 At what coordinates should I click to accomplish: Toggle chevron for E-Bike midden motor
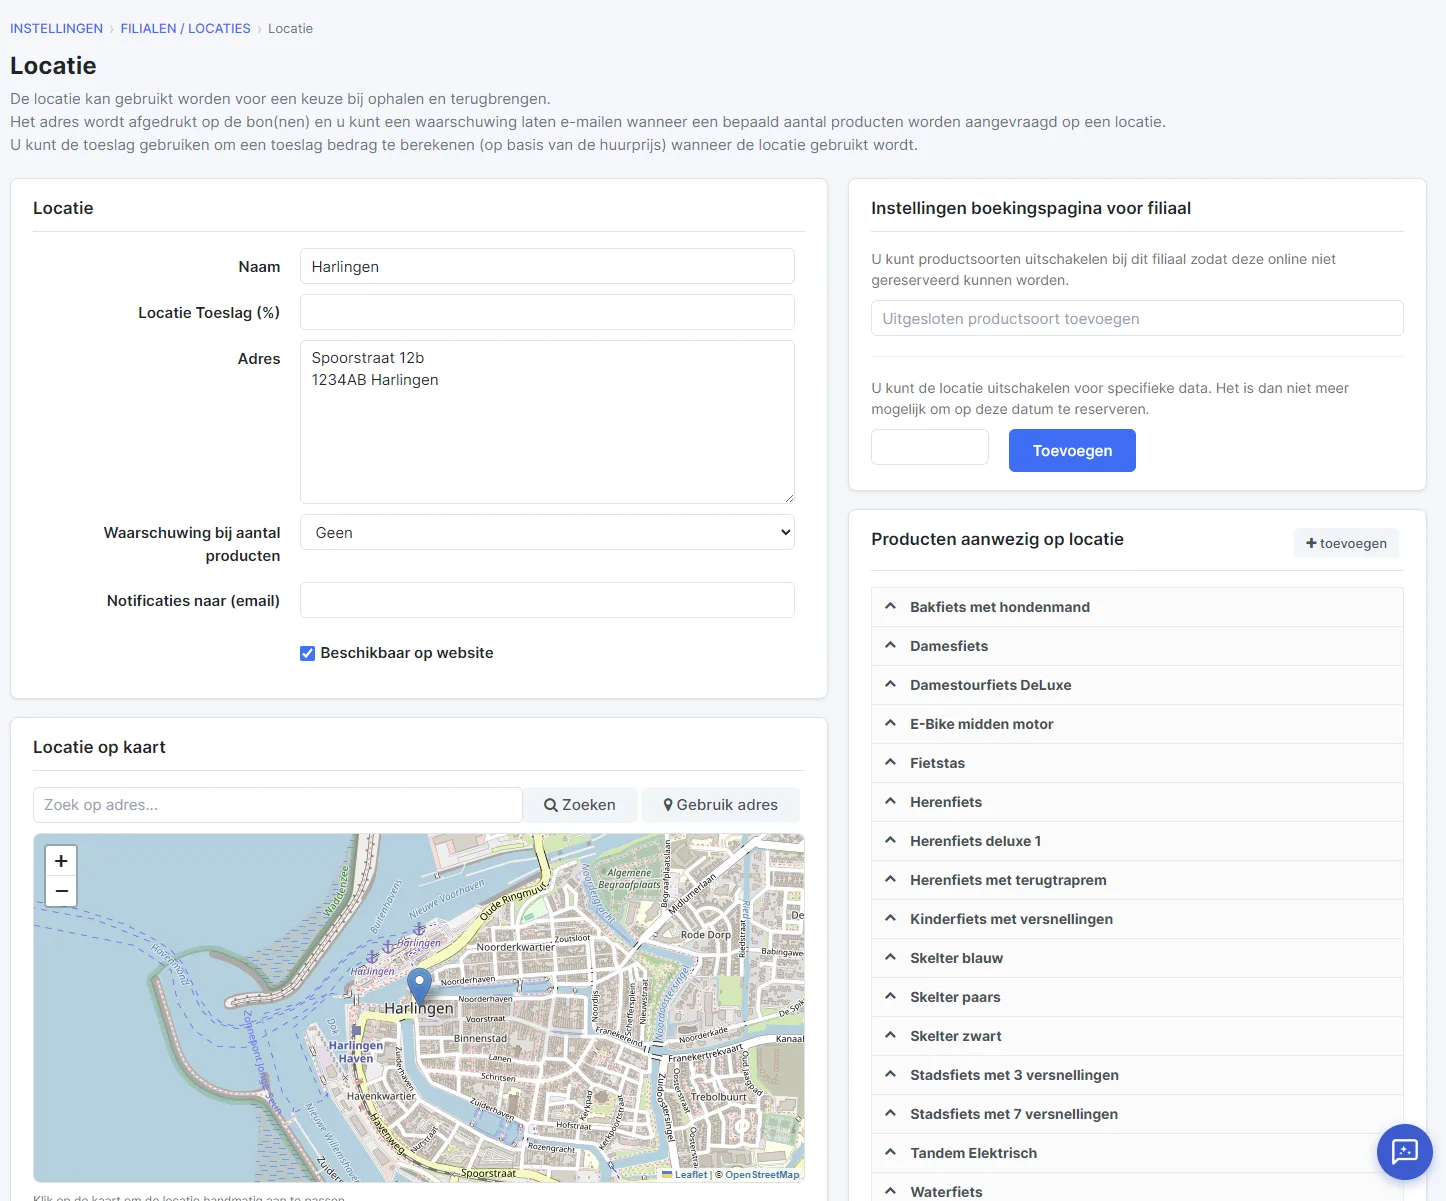coord(890,723)
